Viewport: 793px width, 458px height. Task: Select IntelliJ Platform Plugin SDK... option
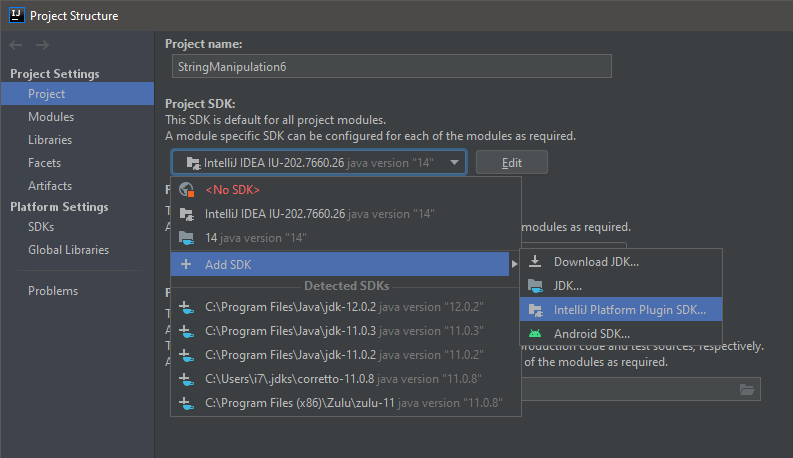pos(621,309)
